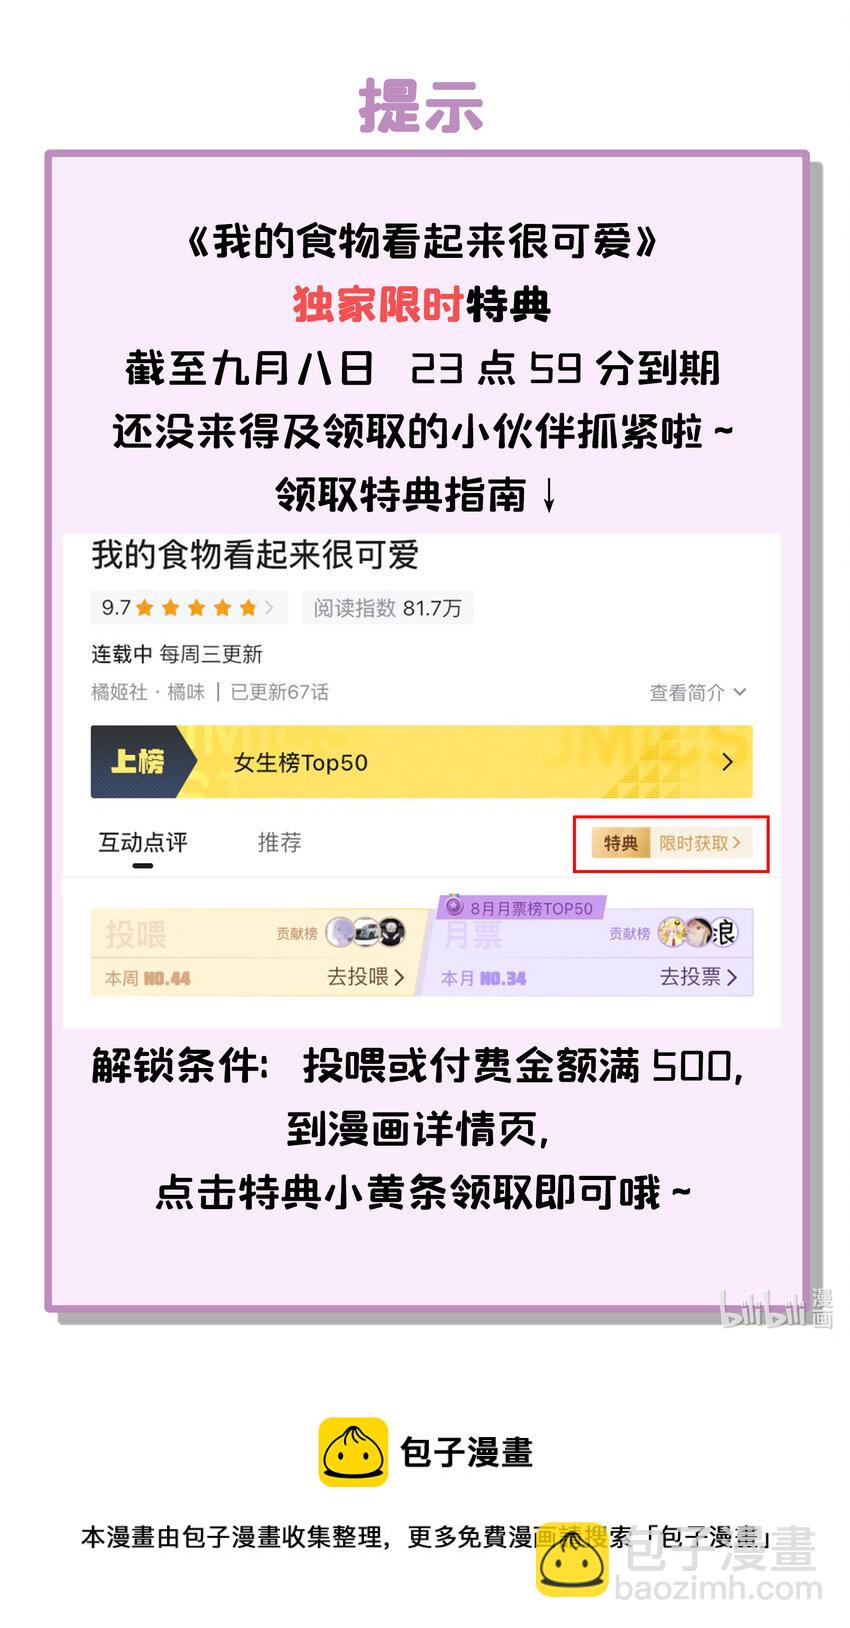Screen dimensions: 850x1628
Task: Expand the 9.7 rating chevron
Action: (269, 607)
